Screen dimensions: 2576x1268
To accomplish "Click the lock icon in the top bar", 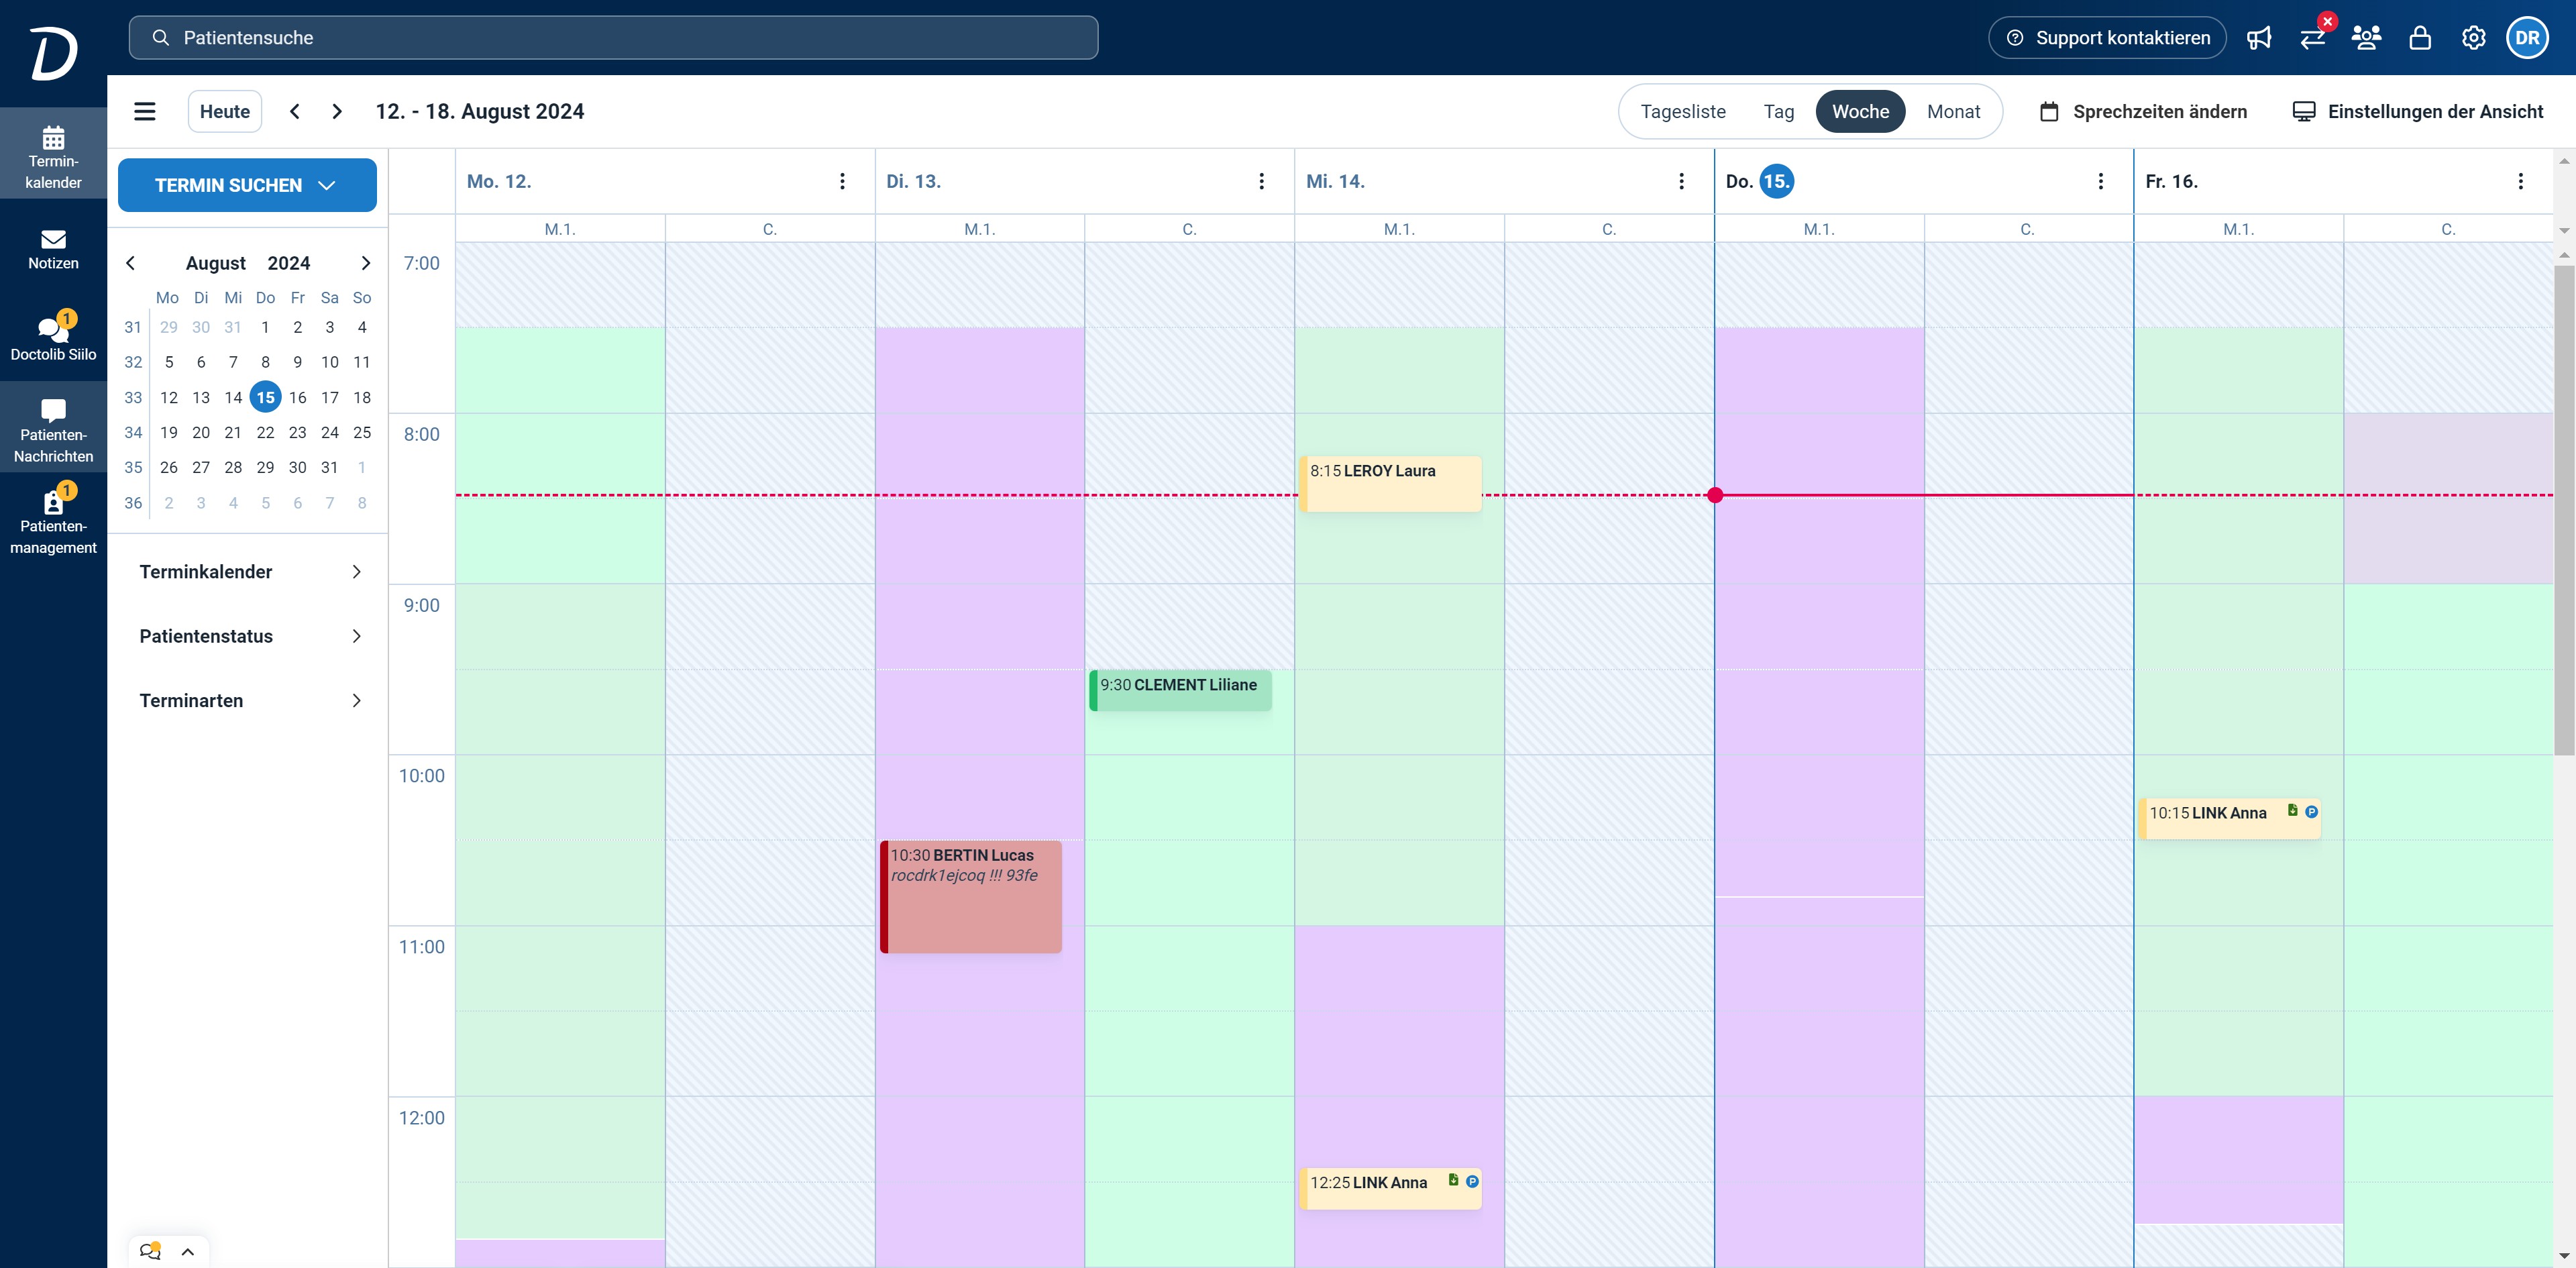I will tap(2420, 38).
